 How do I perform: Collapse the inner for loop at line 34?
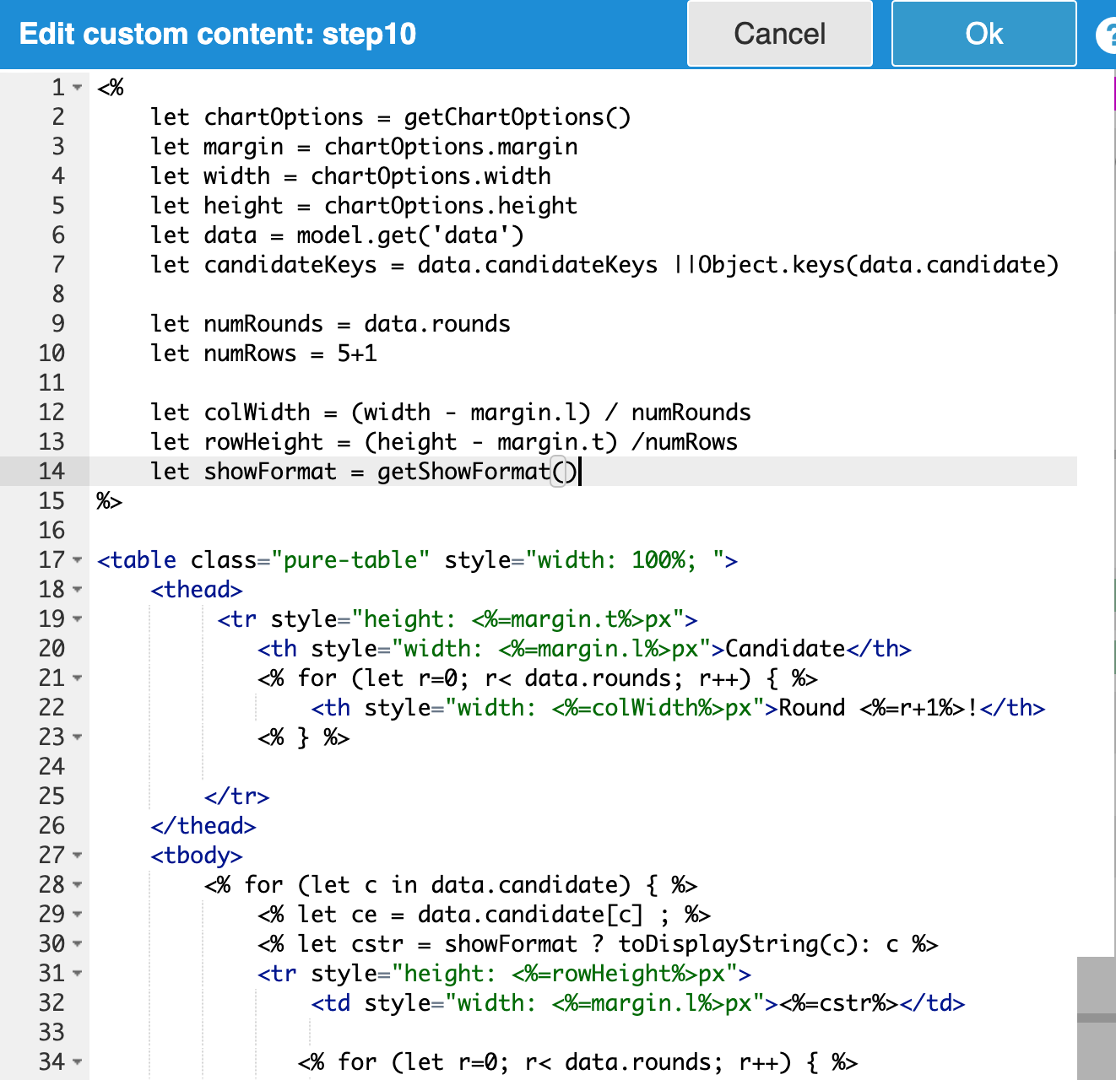[78, 1062]
